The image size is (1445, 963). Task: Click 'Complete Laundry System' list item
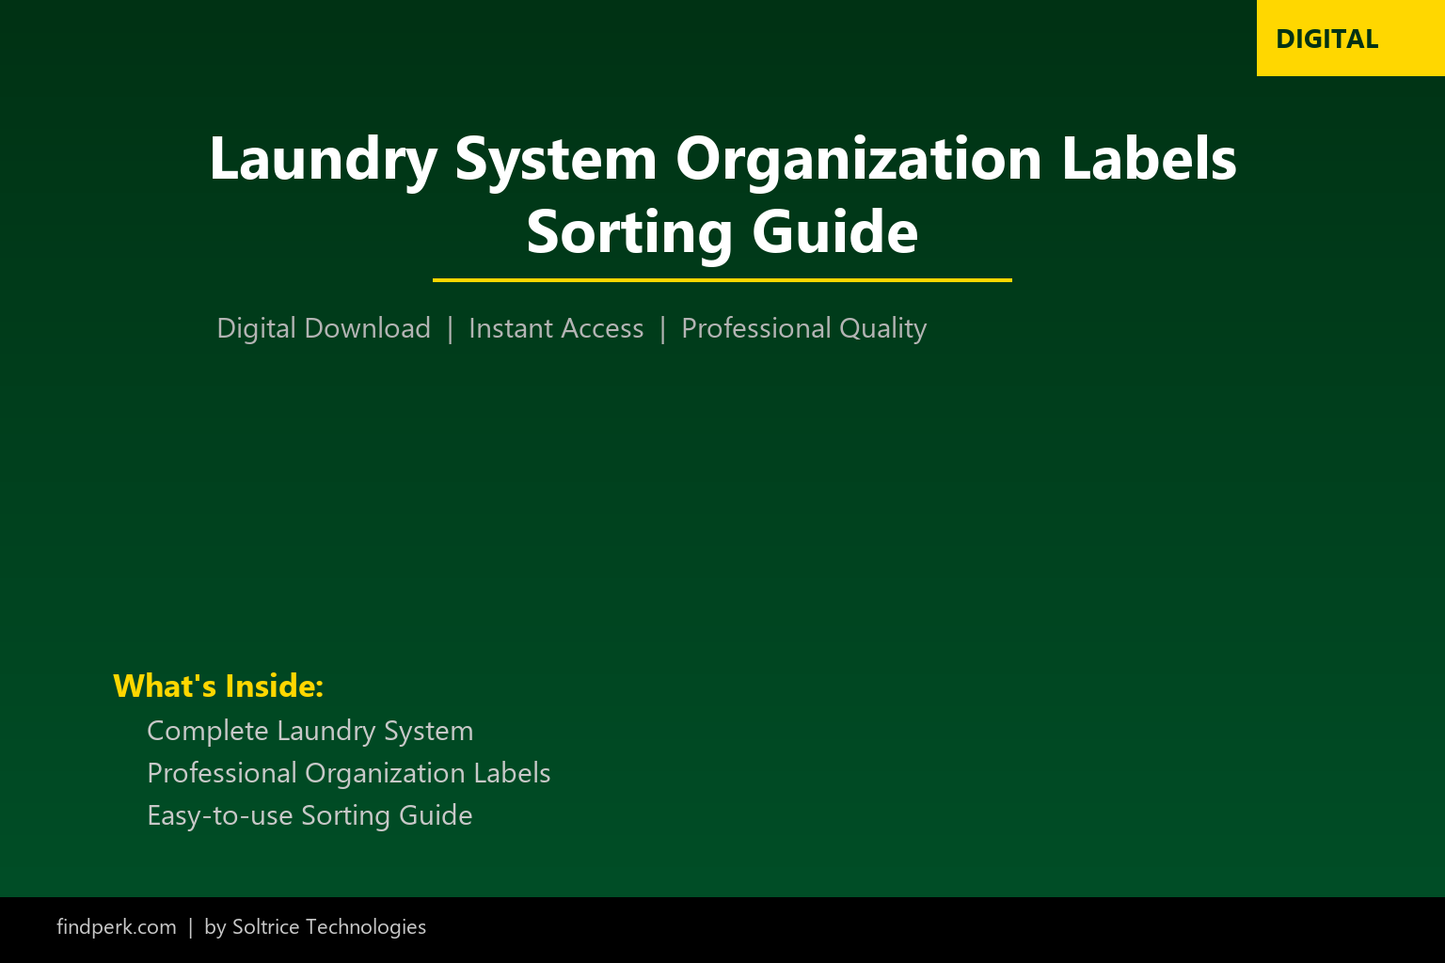(310, 731)
